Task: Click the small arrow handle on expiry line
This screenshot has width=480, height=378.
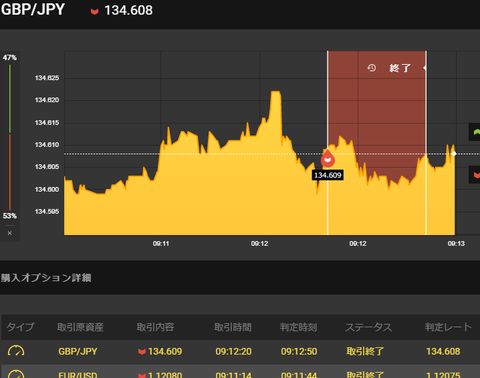Action: pyautogui.click(x=425, y=68)
